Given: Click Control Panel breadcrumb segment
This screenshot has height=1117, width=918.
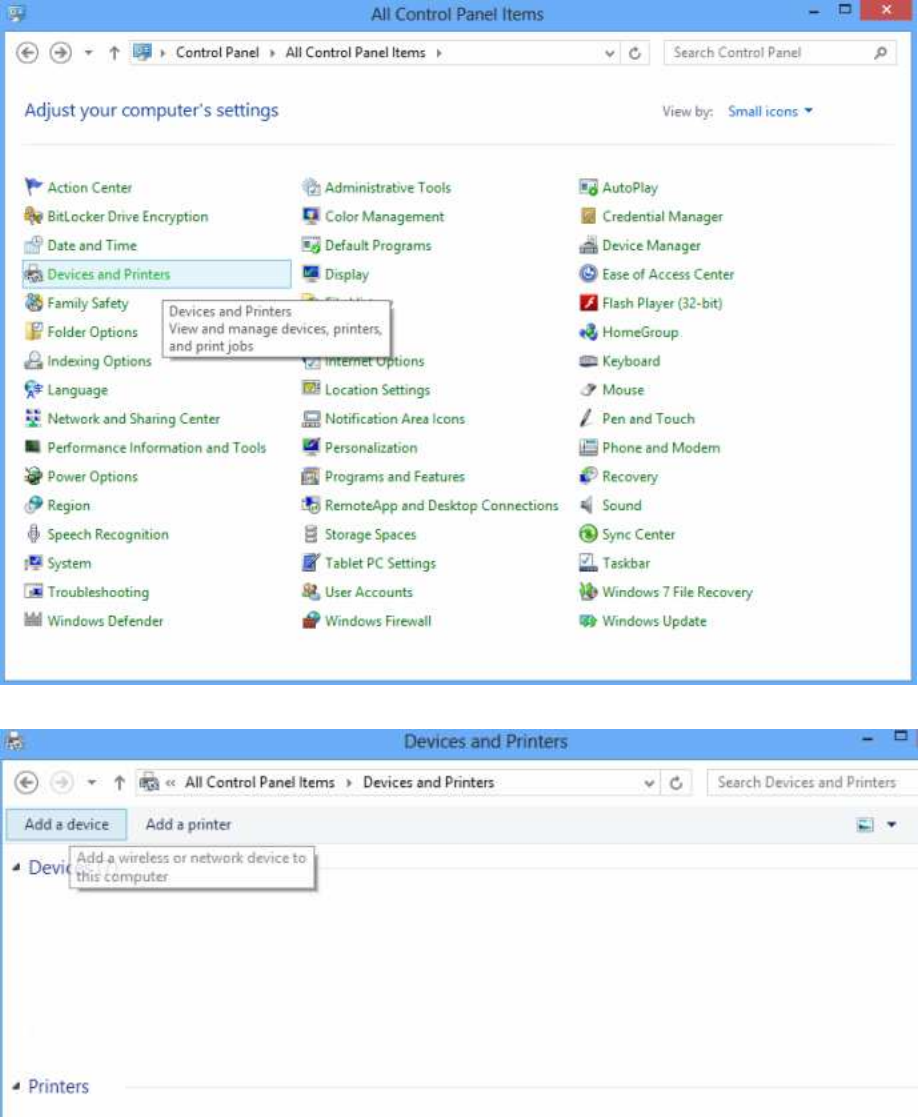Looking at the screenshot, I should click(217, 53).
